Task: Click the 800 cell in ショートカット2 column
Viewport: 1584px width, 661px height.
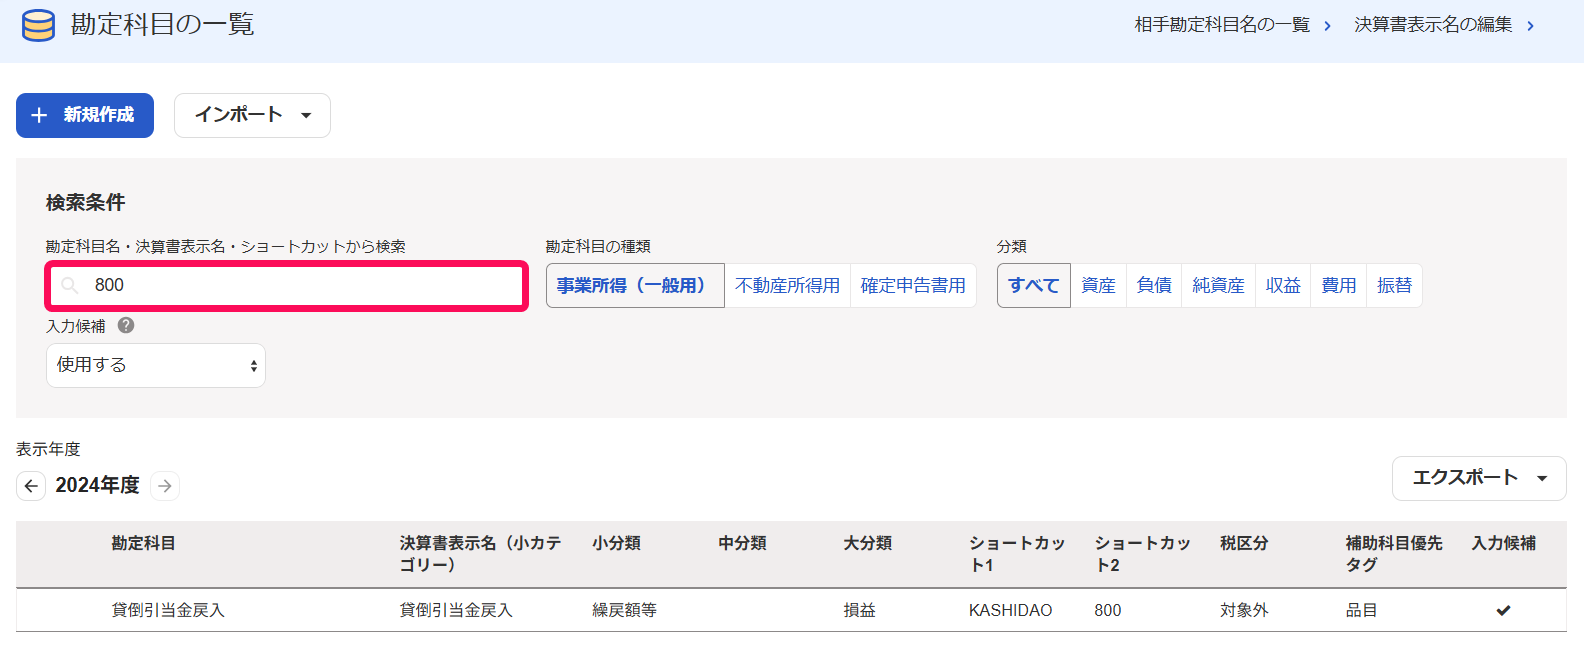Action: pyautogui.click(x=1107, y=610)
